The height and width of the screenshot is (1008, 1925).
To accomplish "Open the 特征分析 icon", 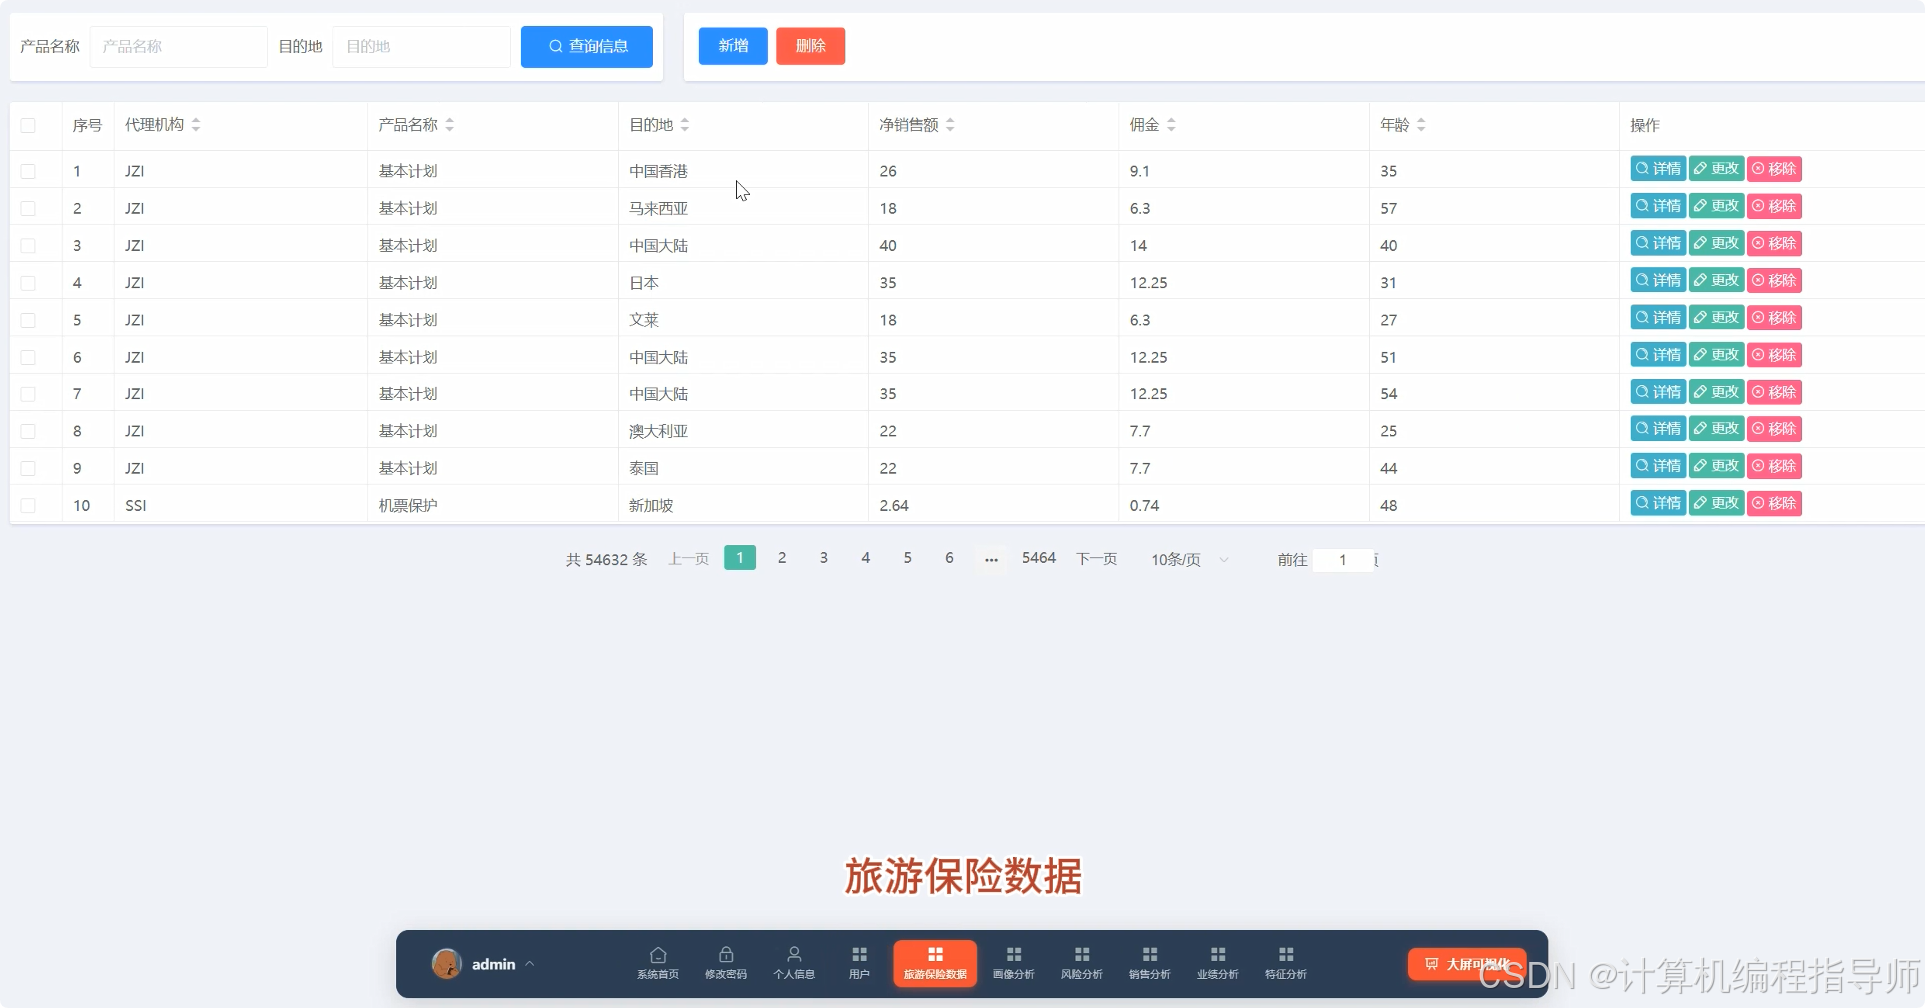I will tap(1285, 955).
